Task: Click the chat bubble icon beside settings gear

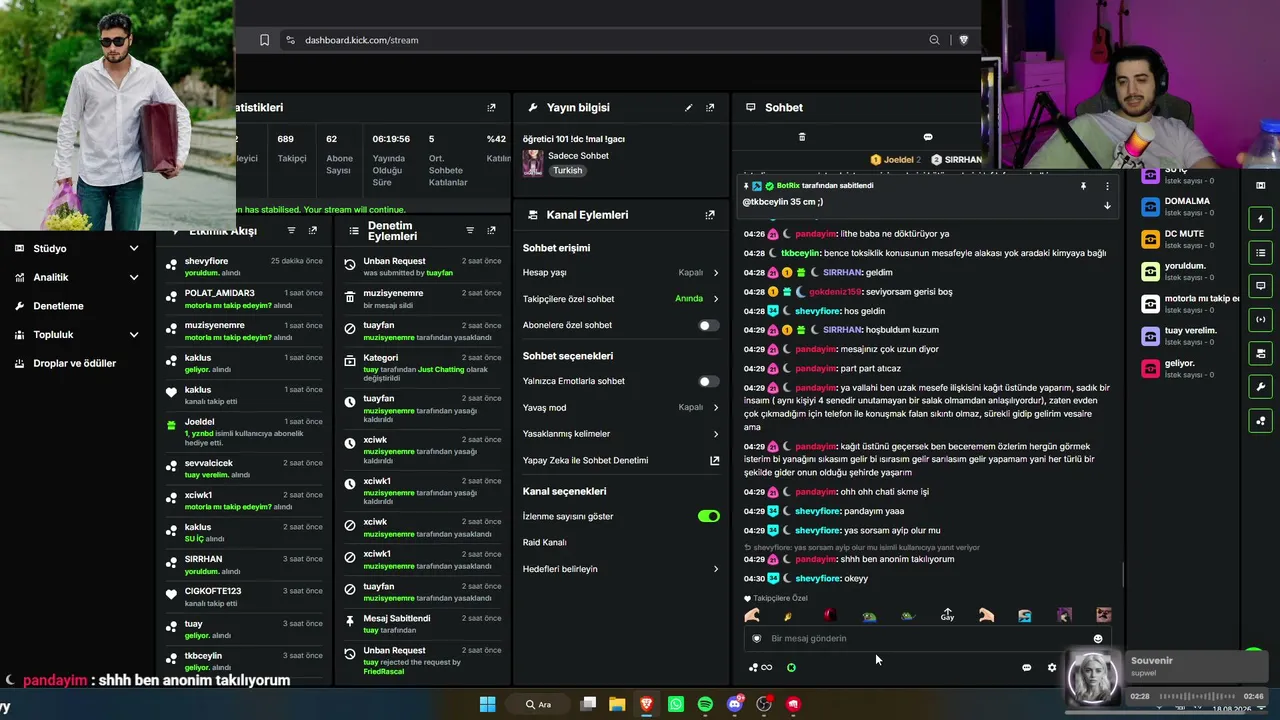Action: pyautogui.click(x=1026, y=667)
